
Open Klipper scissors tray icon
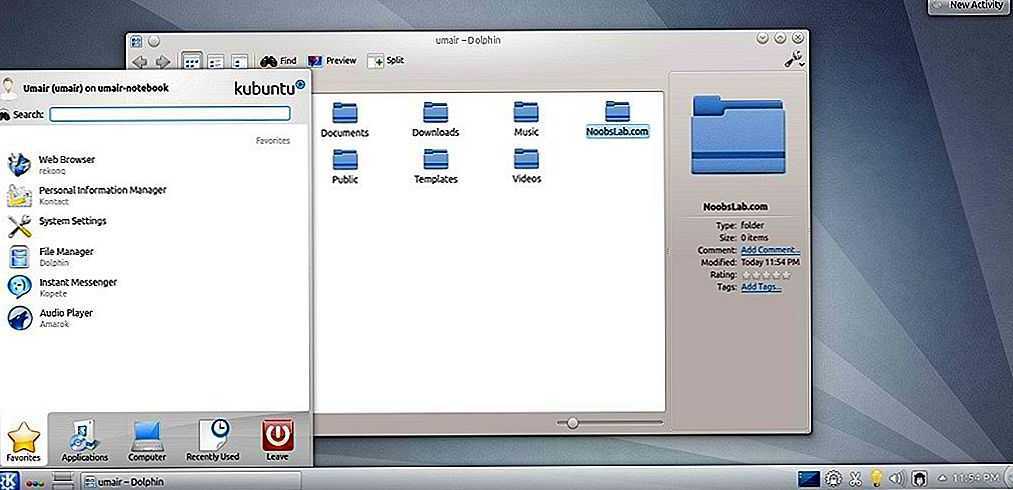(x=855, y=480)
